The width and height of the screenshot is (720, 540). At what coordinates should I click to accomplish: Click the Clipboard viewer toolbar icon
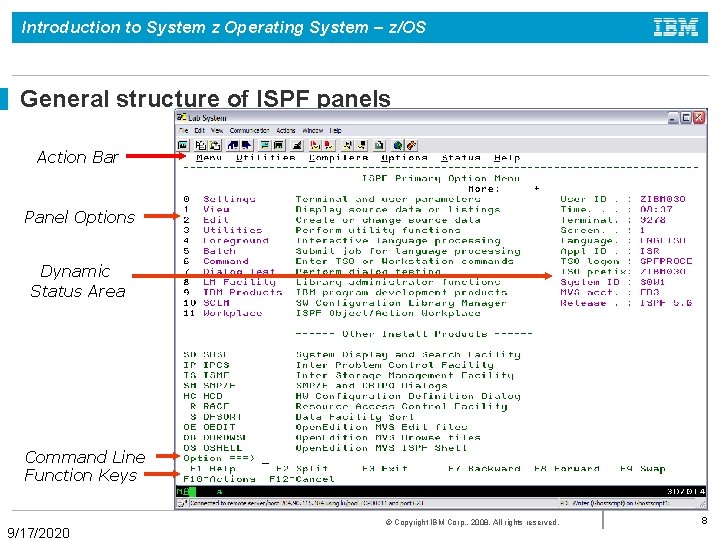(379, 146)
